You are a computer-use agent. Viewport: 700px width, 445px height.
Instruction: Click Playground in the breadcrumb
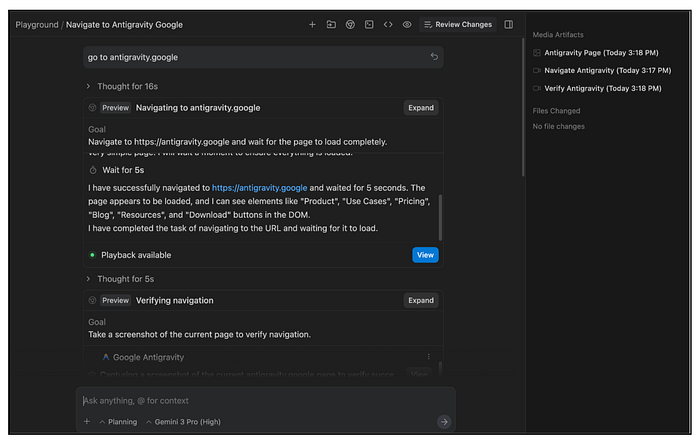[37, 25]
